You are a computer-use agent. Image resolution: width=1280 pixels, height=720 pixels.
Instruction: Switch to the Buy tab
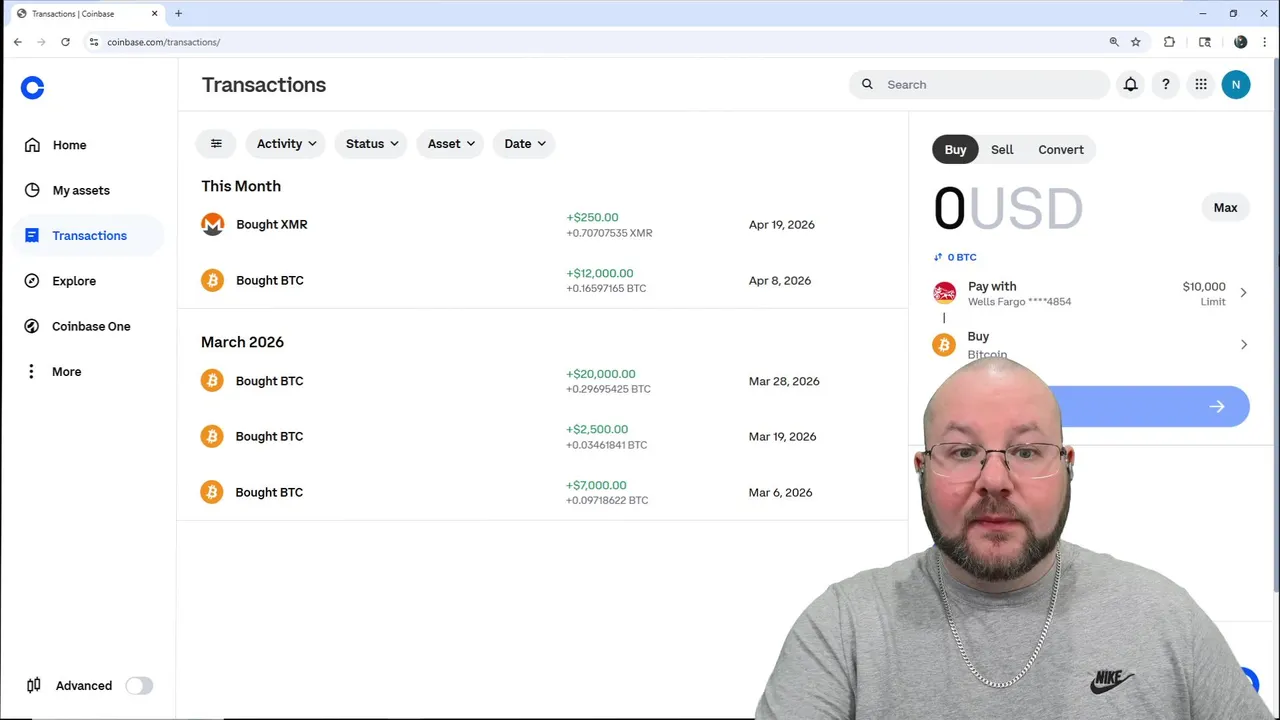click(x=956, y=150)
